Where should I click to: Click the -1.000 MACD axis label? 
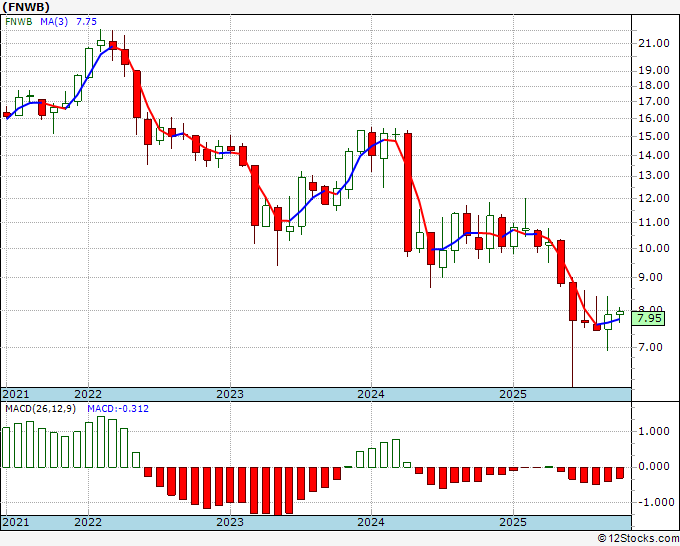pos(654,502)
